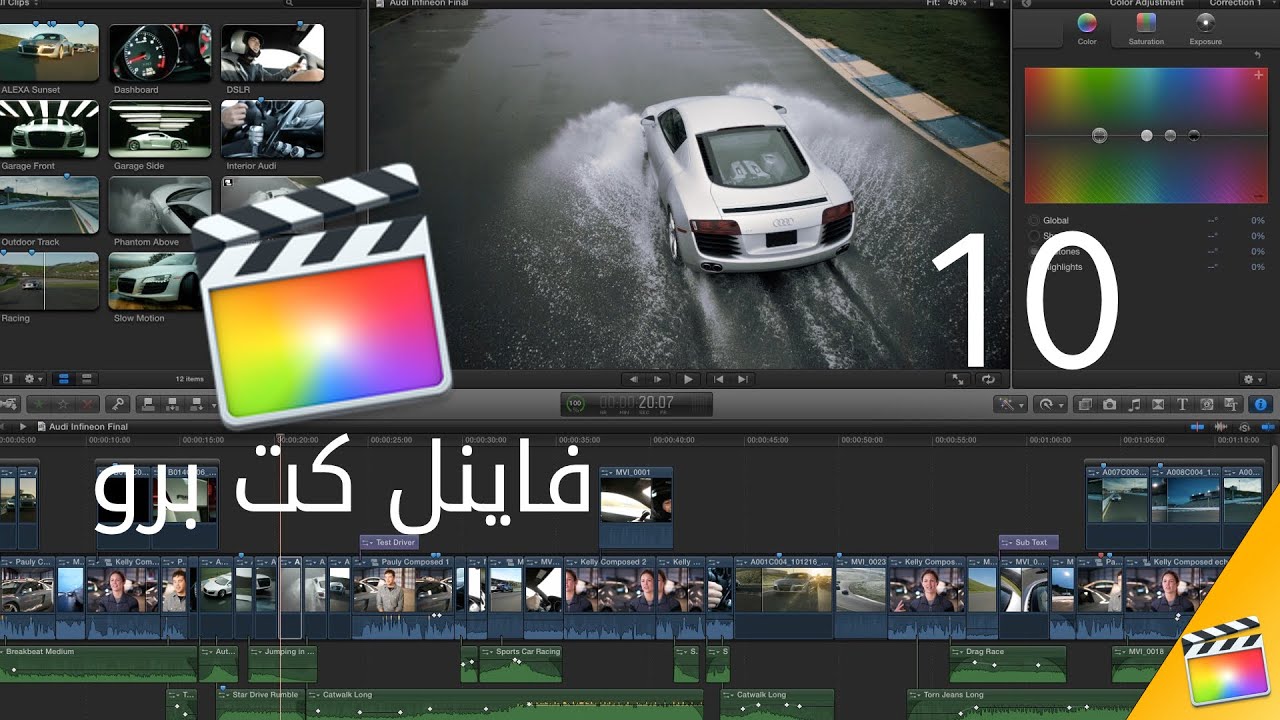Go back from Color Adjustment panel

point(1024,3)
